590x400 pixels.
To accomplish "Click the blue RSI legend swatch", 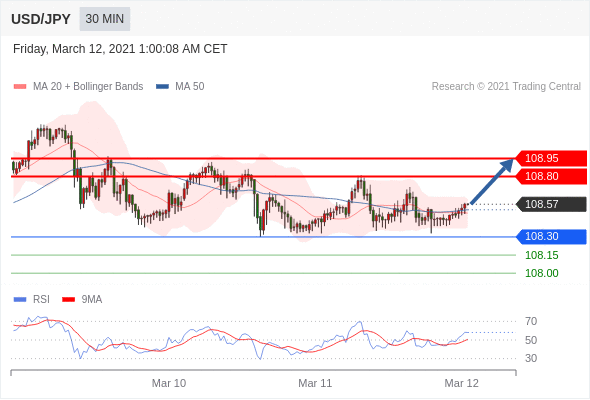I will 20,300.
